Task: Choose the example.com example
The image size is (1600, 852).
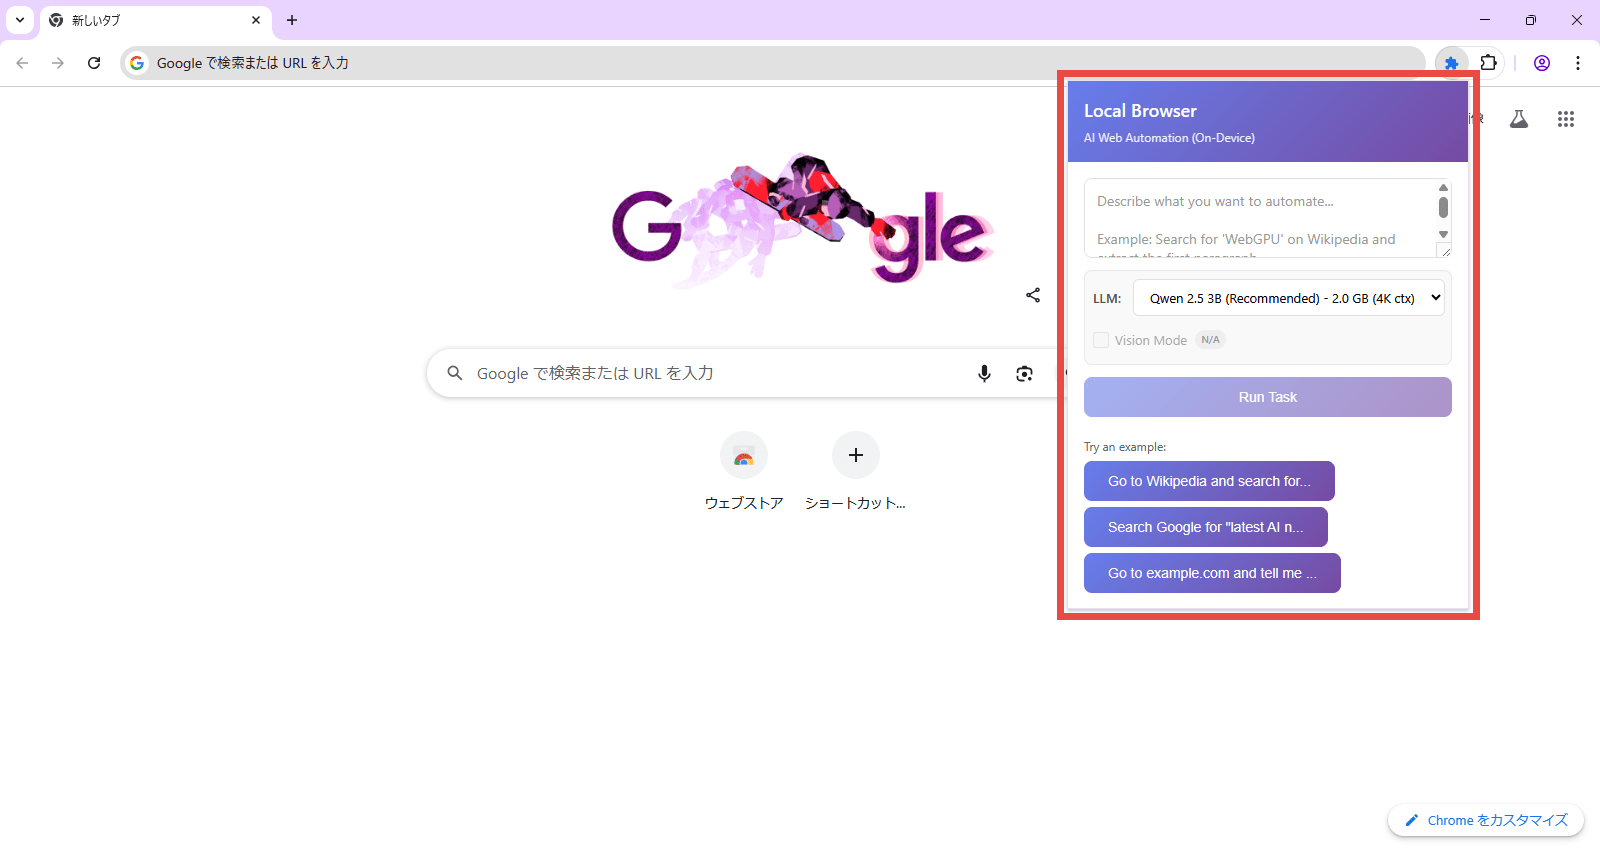Action: point(1212,573)
